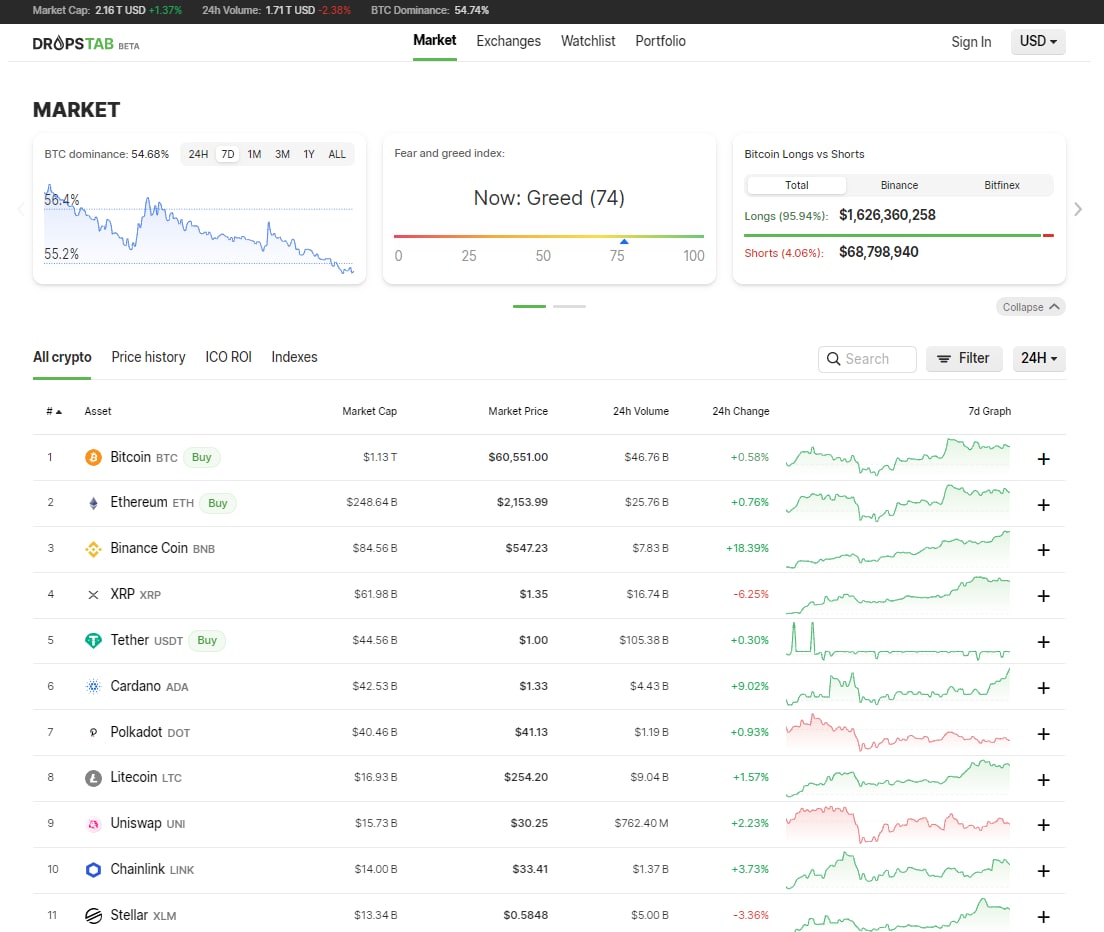
Task: Open the Market nav tab
Action: [434, 41]
